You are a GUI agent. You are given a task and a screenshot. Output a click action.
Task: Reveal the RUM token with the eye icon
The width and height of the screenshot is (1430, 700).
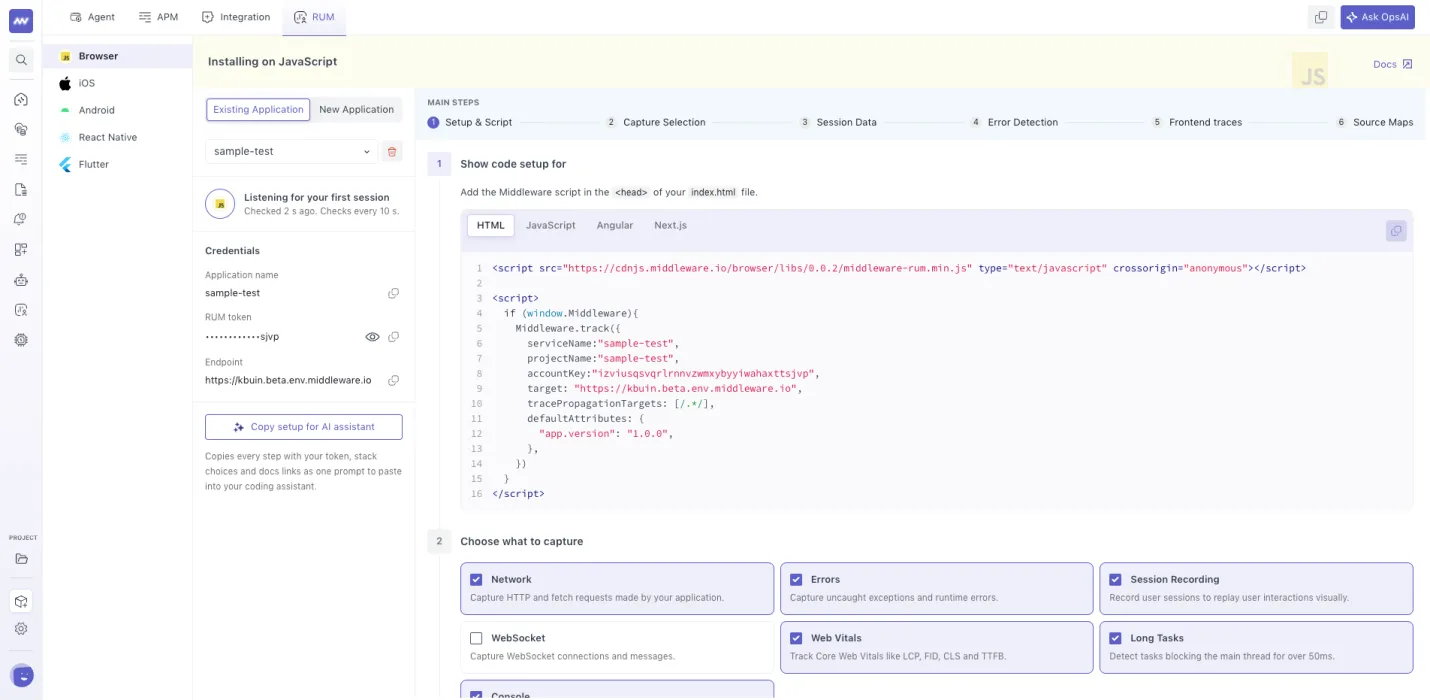[372, 337]
